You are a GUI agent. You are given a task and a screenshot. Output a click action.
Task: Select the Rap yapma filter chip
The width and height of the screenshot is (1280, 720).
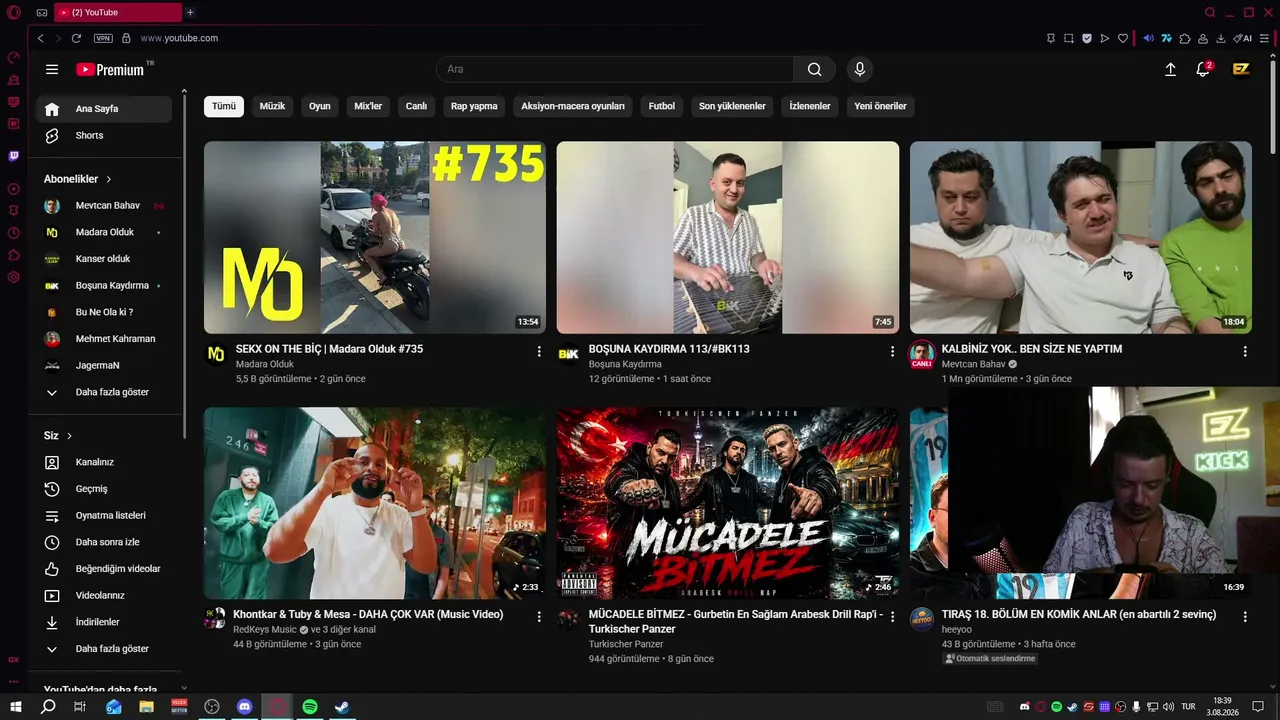tap(474, 106)
